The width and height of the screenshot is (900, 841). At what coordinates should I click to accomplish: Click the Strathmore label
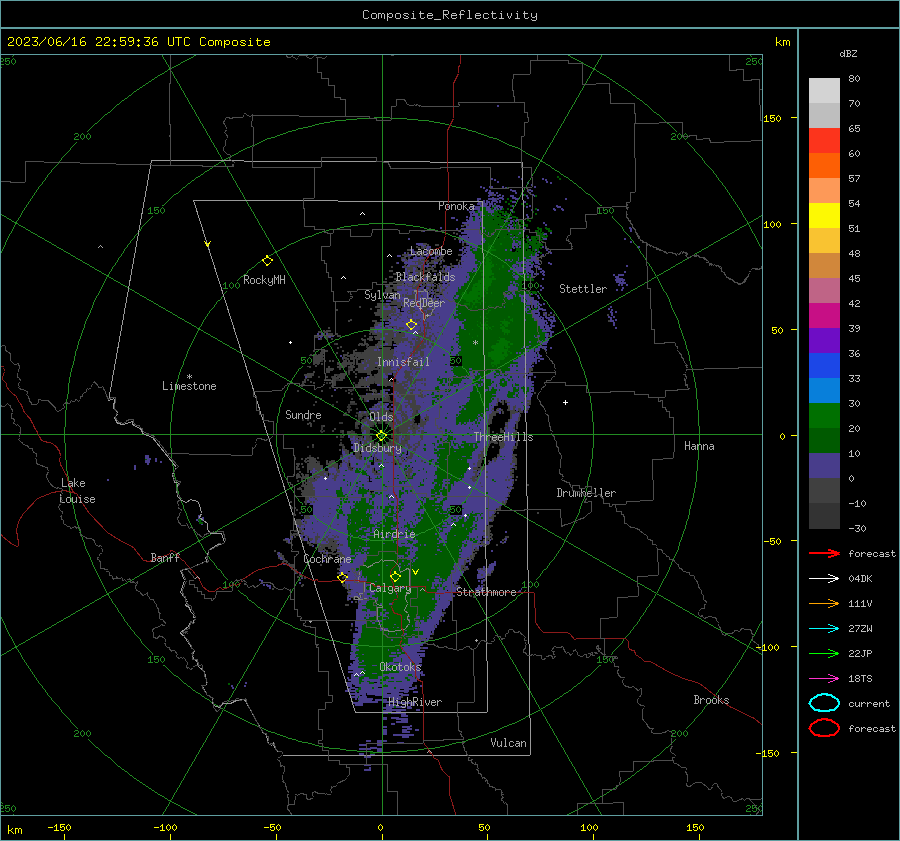pyautogui.click(x=486, y=592)
